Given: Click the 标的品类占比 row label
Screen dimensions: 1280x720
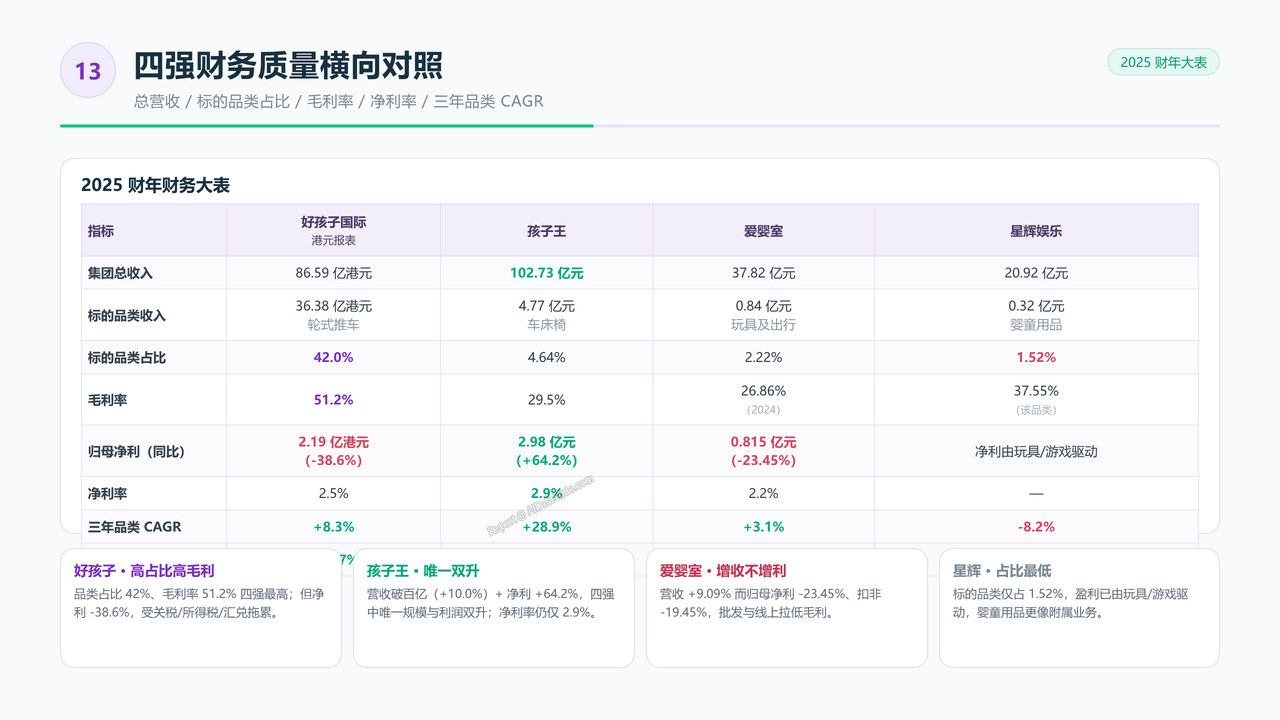Looking at the screenshot, I should 127,357.
